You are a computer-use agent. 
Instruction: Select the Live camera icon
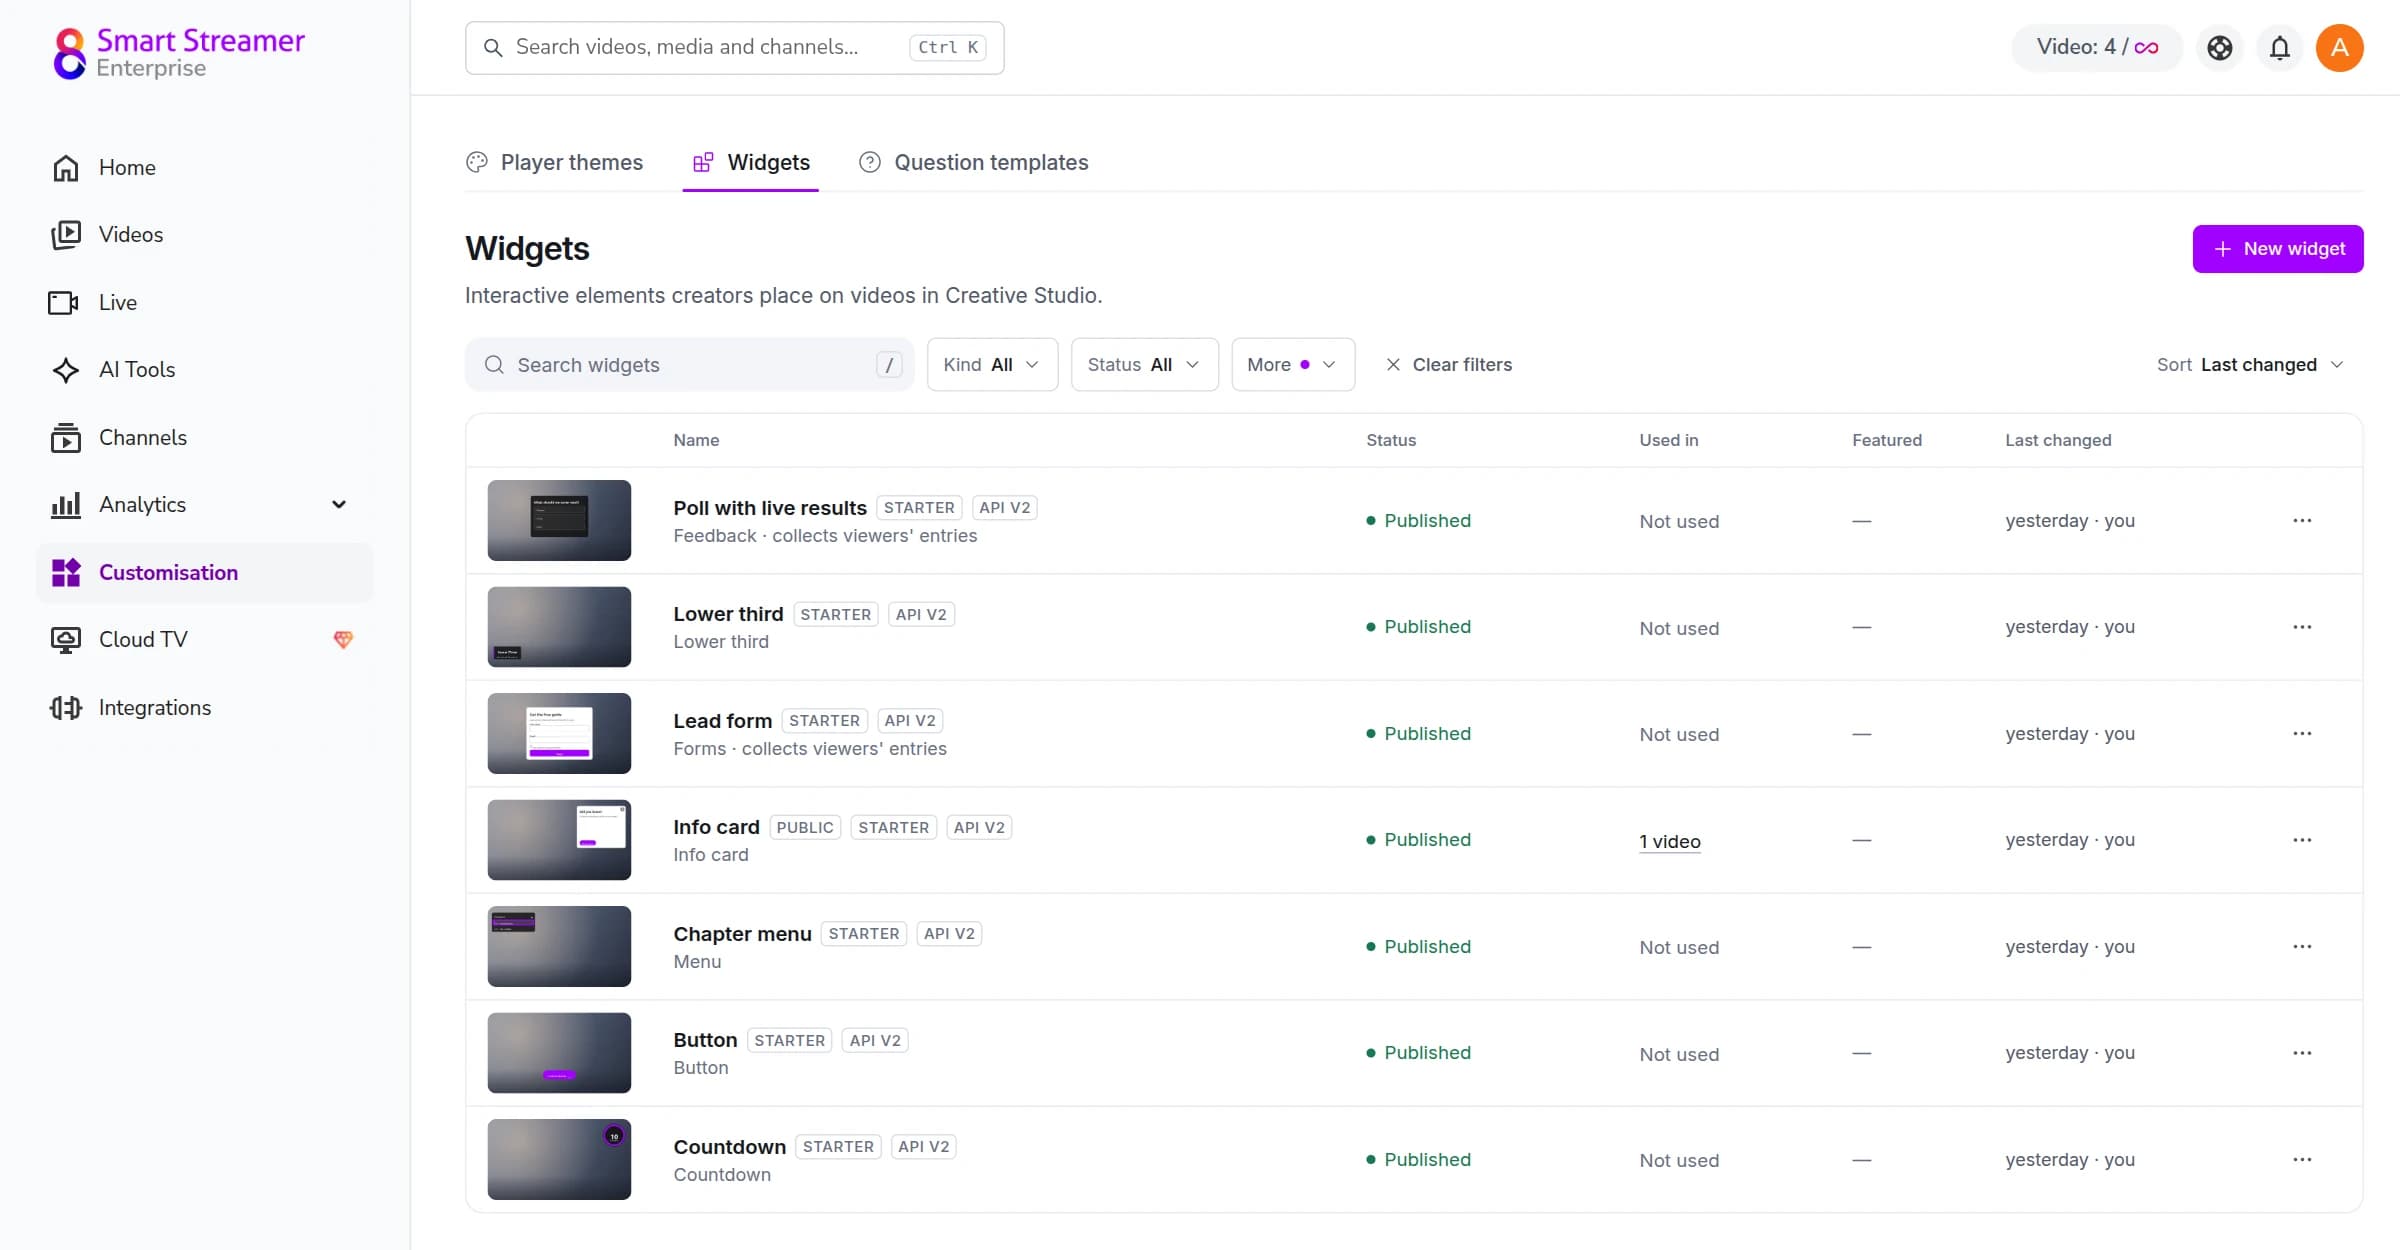(64, 302)
